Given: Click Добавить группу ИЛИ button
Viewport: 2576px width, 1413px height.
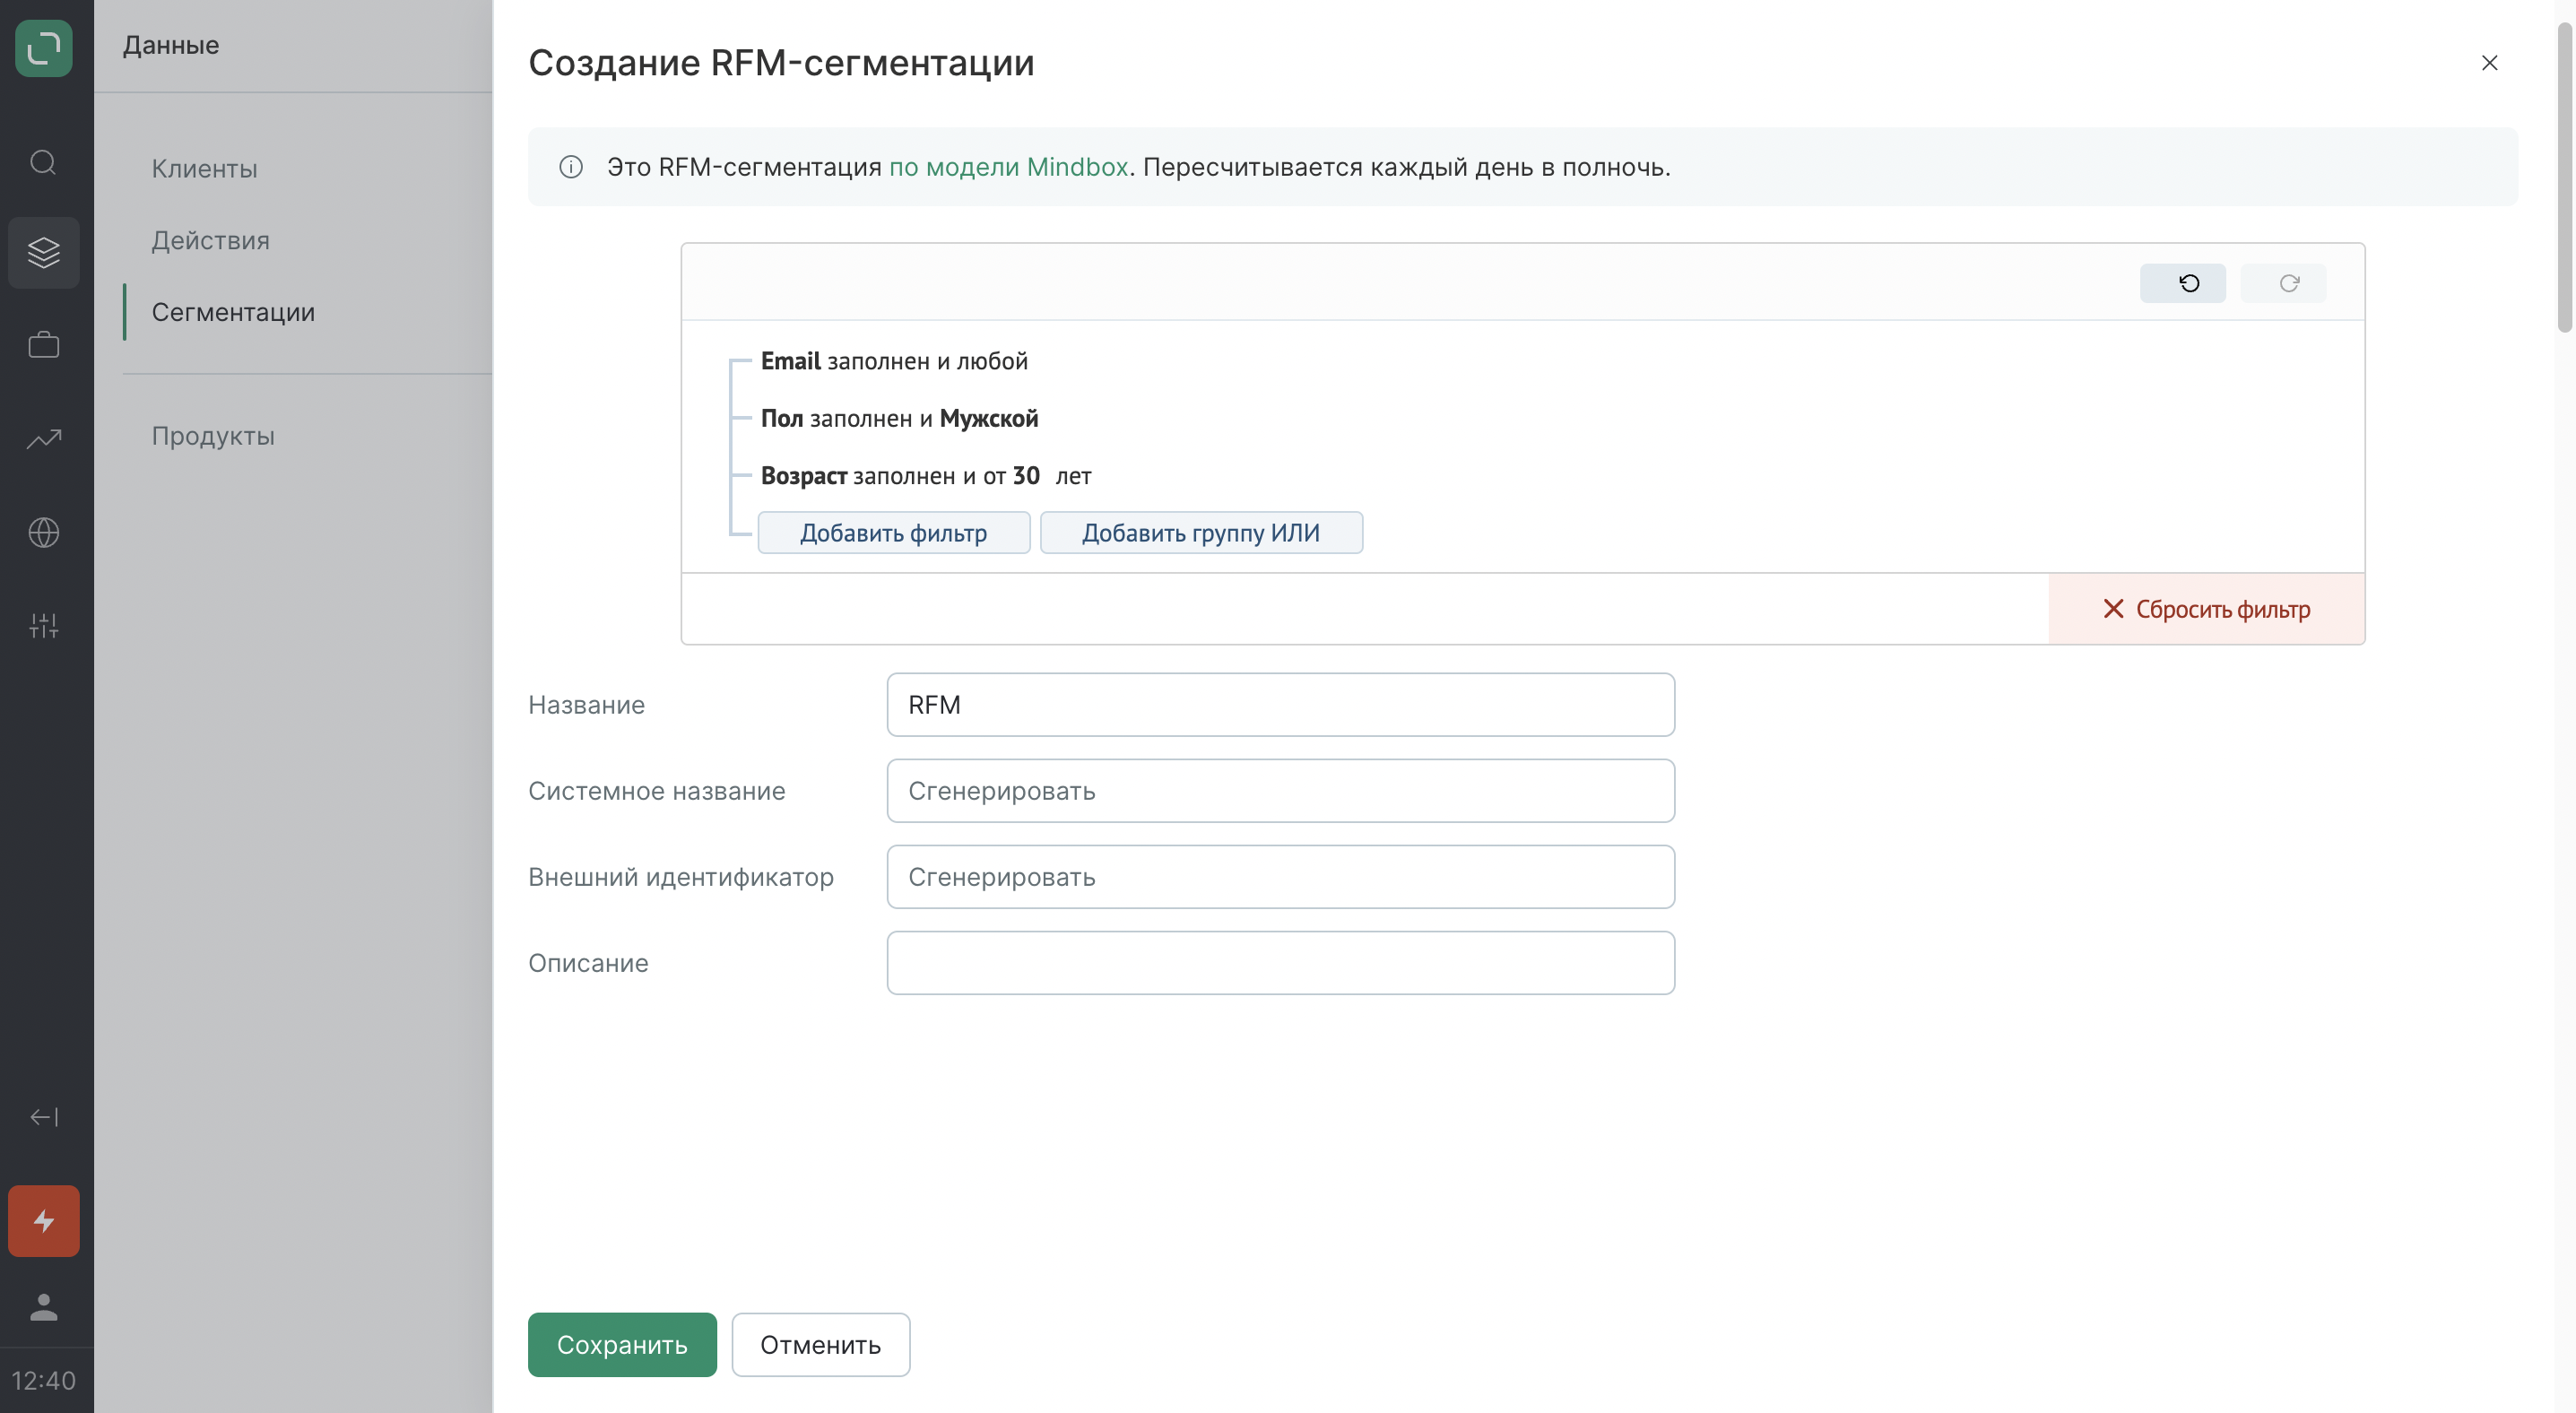Looking at the screenshot, I should (x=1201, y=533).
